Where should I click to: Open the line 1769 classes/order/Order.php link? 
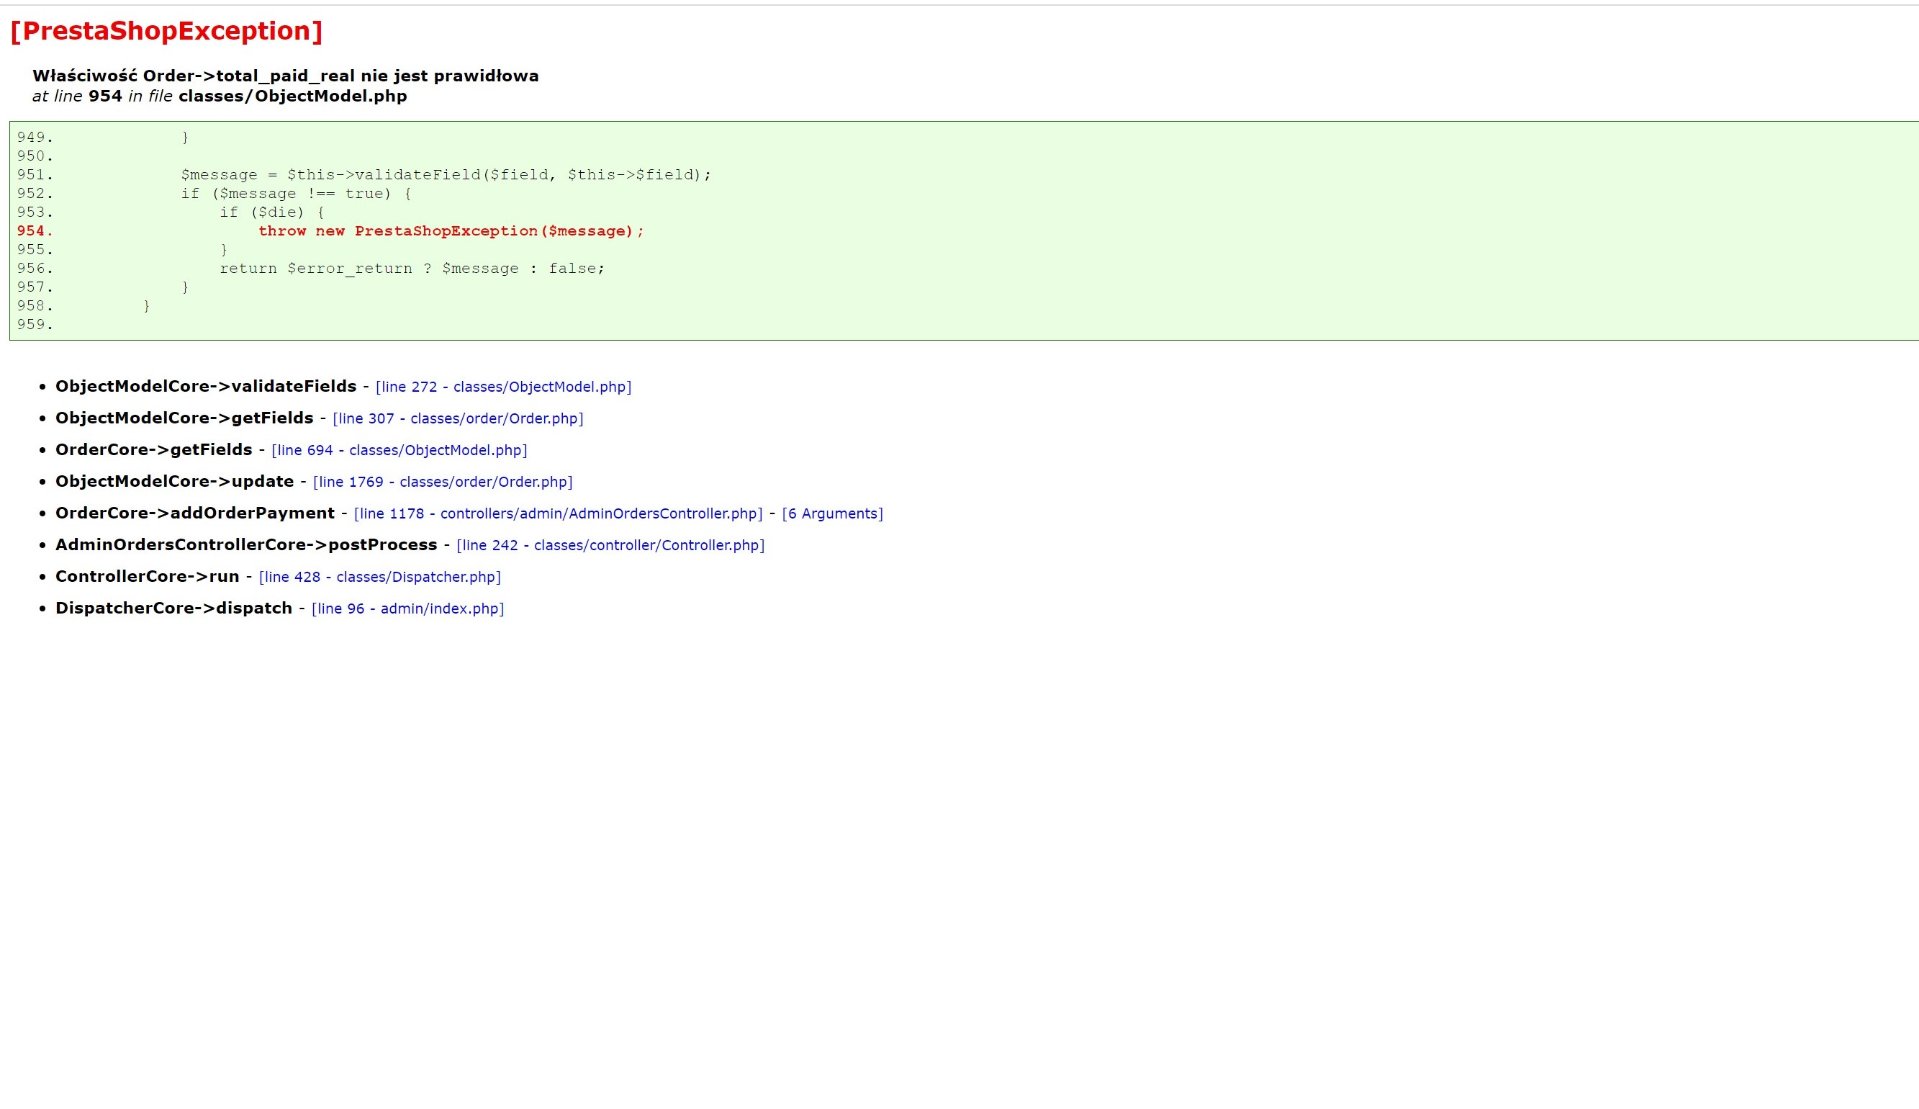443,482
